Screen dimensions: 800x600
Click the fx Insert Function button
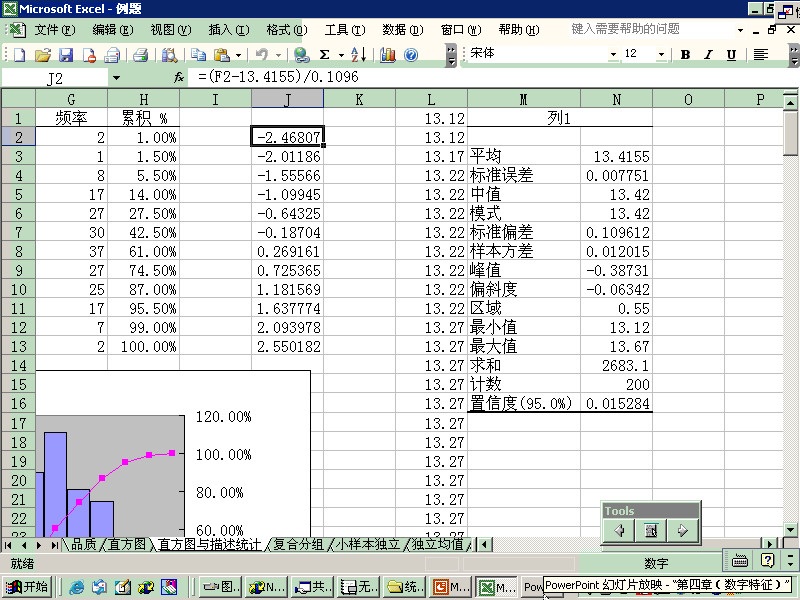tap(179, 77)
